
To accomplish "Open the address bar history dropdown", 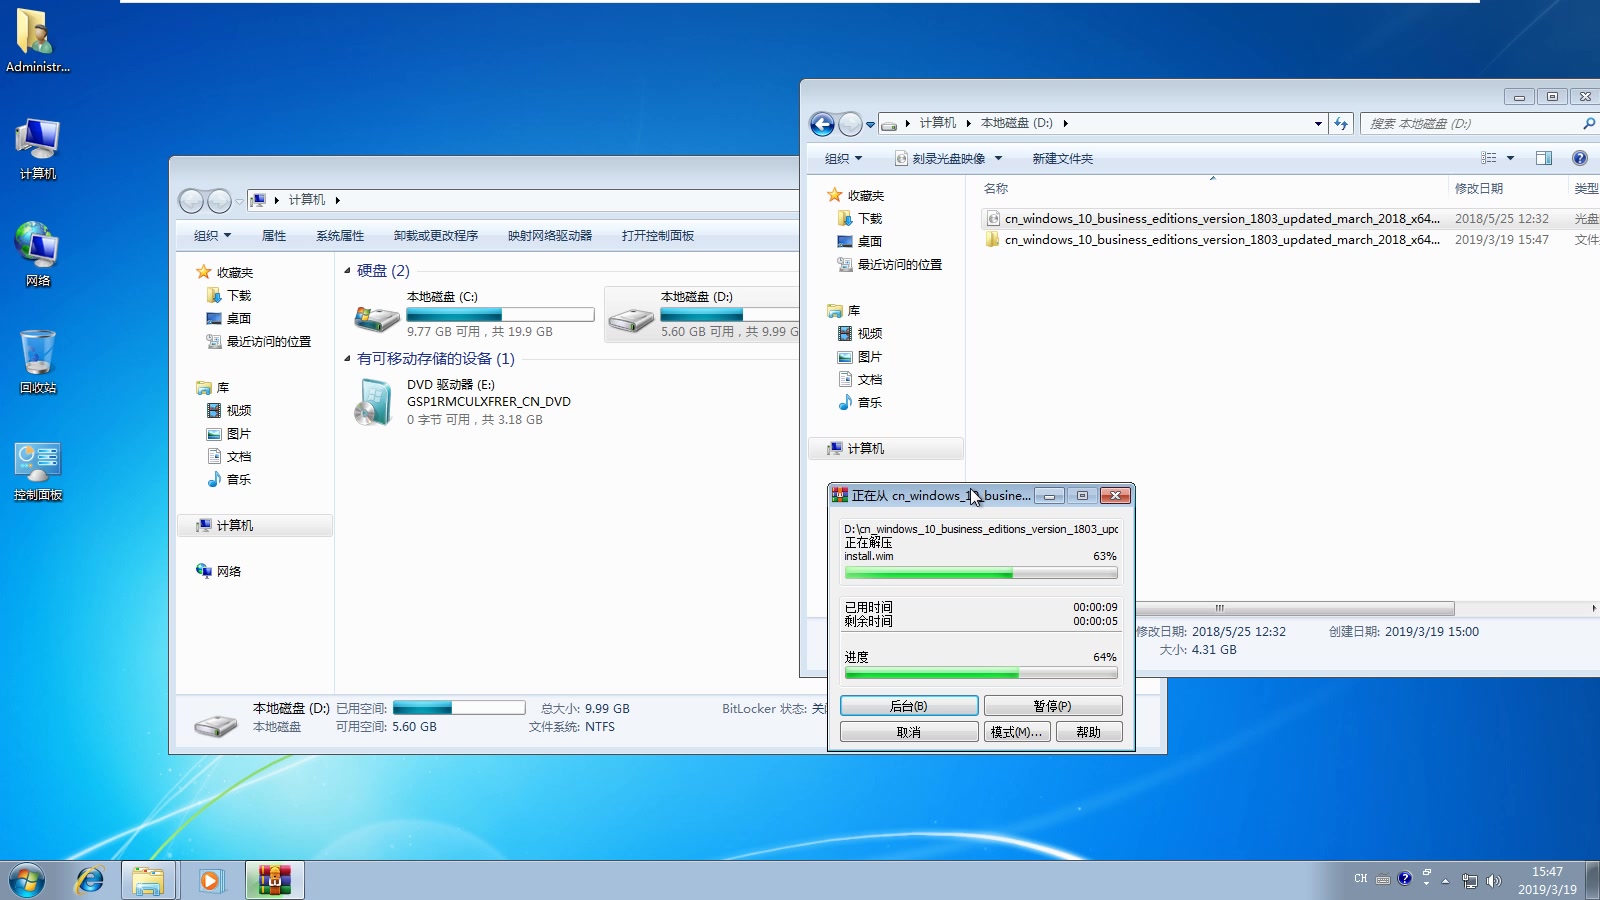I will coord(1318,123).
